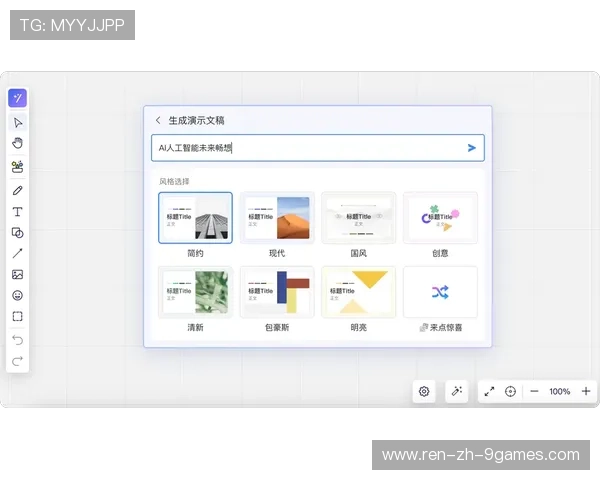
Task: Select the 现代 style thumbnail
Action: [x=277, y=218]
